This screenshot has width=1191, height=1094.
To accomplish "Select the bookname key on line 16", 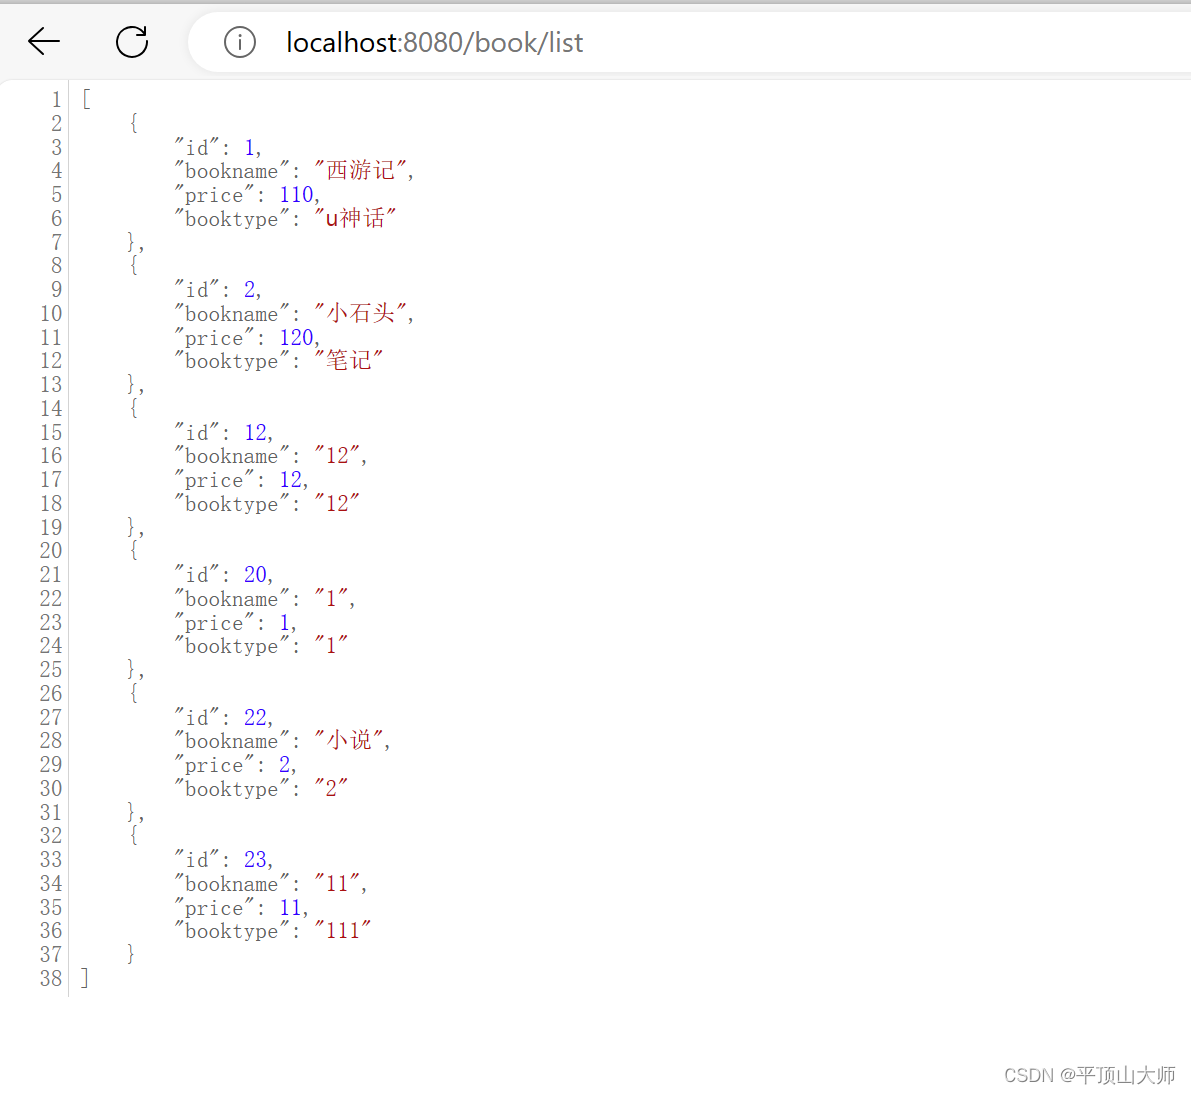I will point(229,456).
